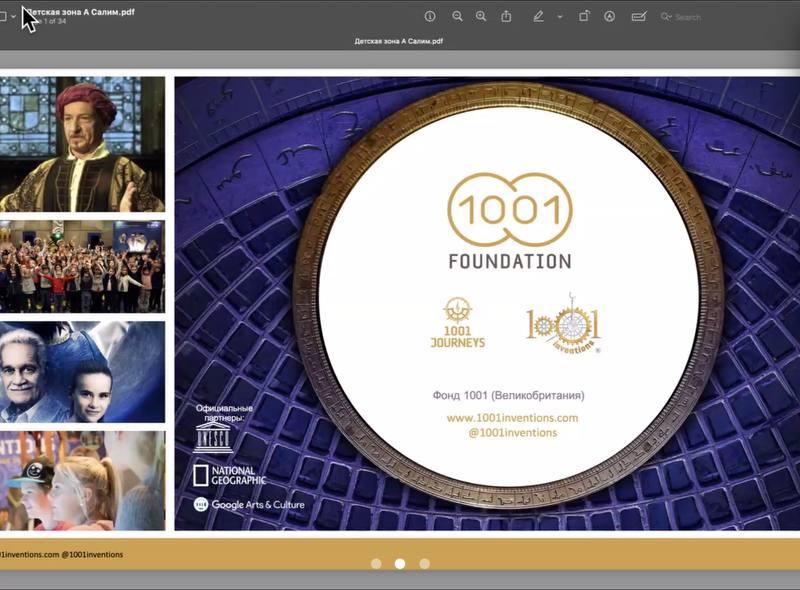The image size is (800, 590).
Task: Open the sidebar view options chevron
Action: point(13,16)
